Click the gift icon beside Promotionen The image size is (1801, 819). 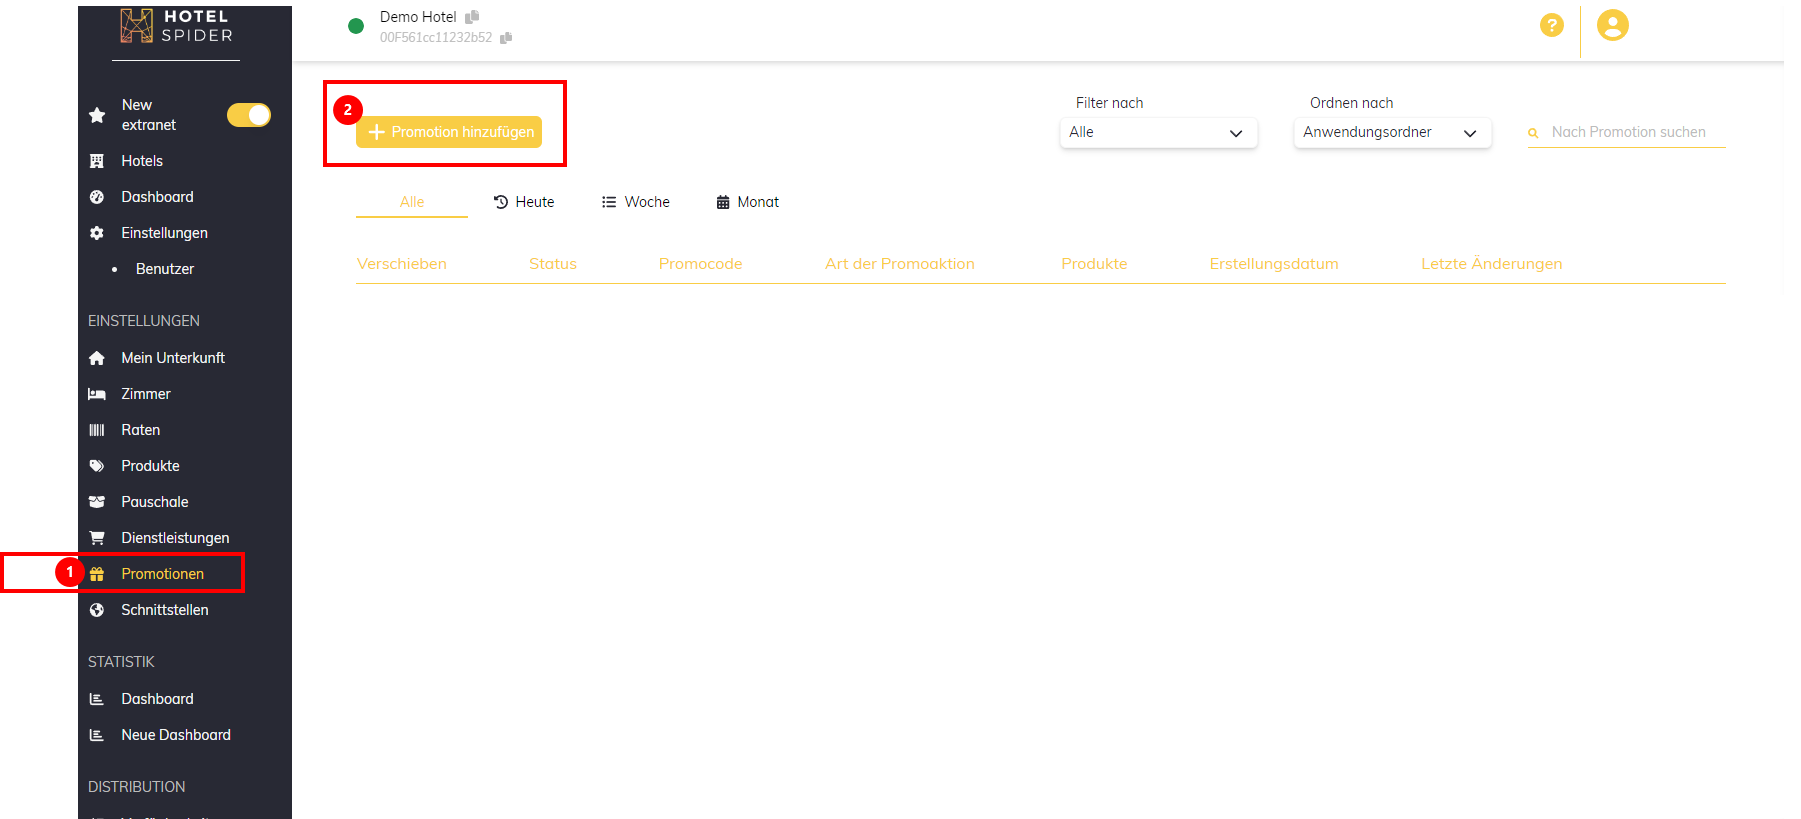pos(97,574)
